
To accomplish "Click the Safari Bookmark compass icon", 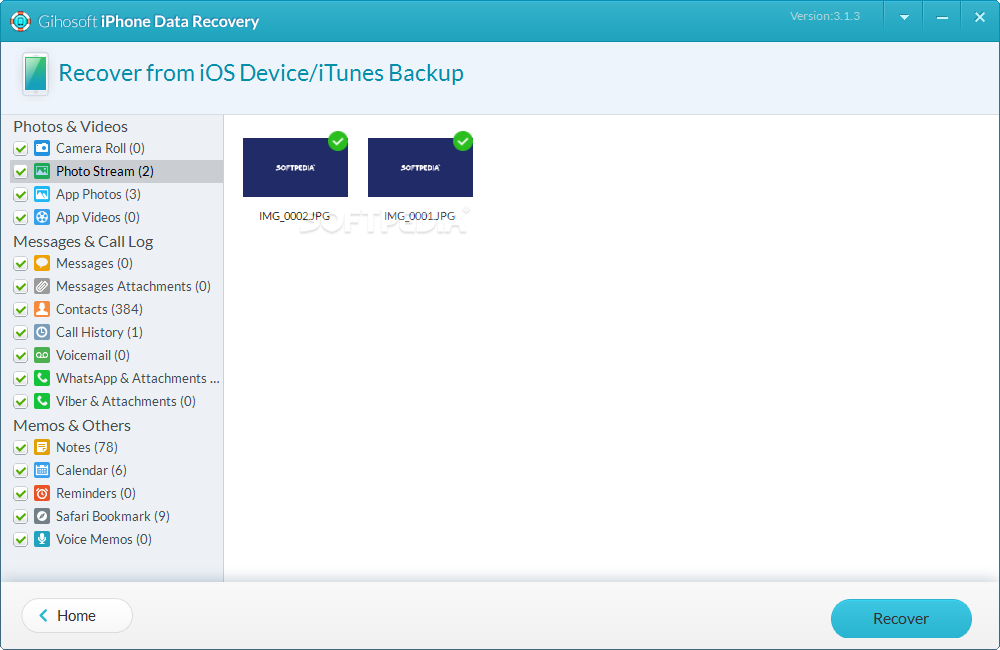I will (42, 516).
